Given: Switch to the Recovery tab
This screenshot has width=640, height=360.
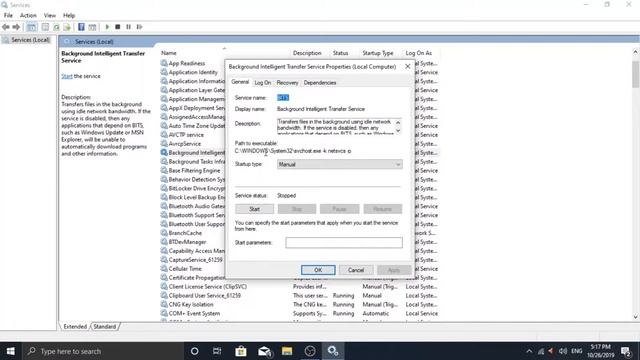Looking at the screenshot, I should coord(287,82).
